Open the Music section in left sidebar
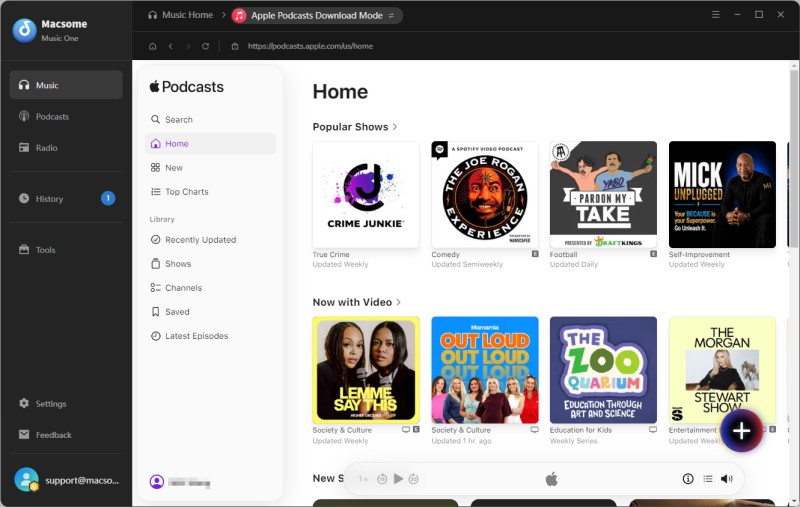This screenshot has height=507, width=800. (x=66, y=85)
